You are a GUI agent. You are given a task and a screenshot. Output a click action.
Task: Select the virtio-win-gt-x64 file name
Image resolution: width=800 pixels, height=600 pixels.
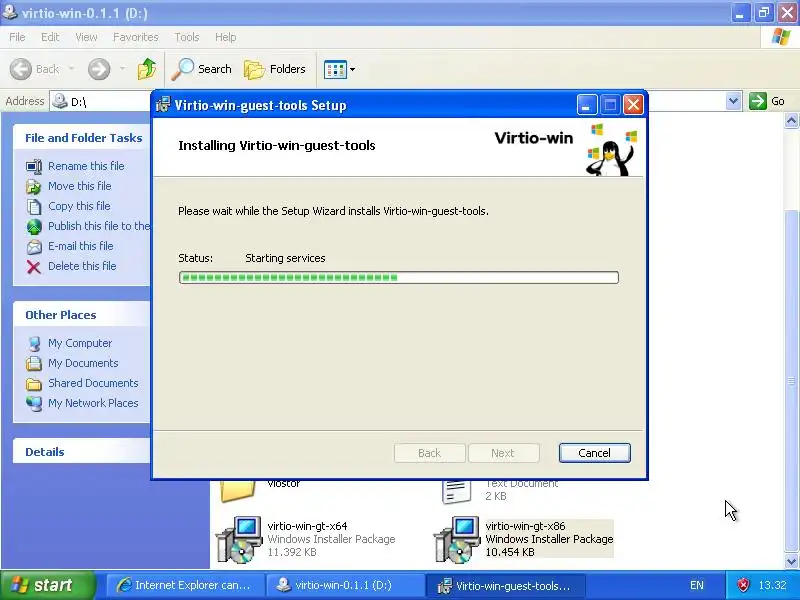307,526
